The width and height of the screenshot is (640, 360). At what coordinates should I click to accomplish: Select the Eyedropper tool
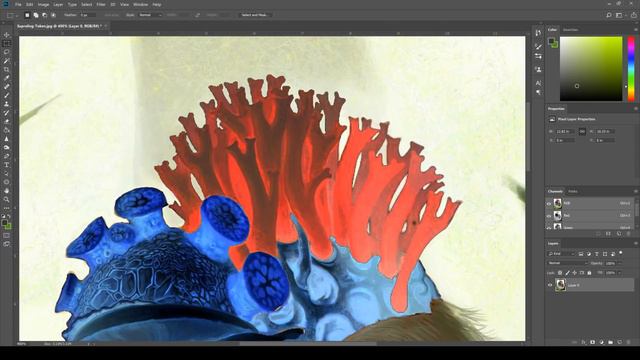7,78
